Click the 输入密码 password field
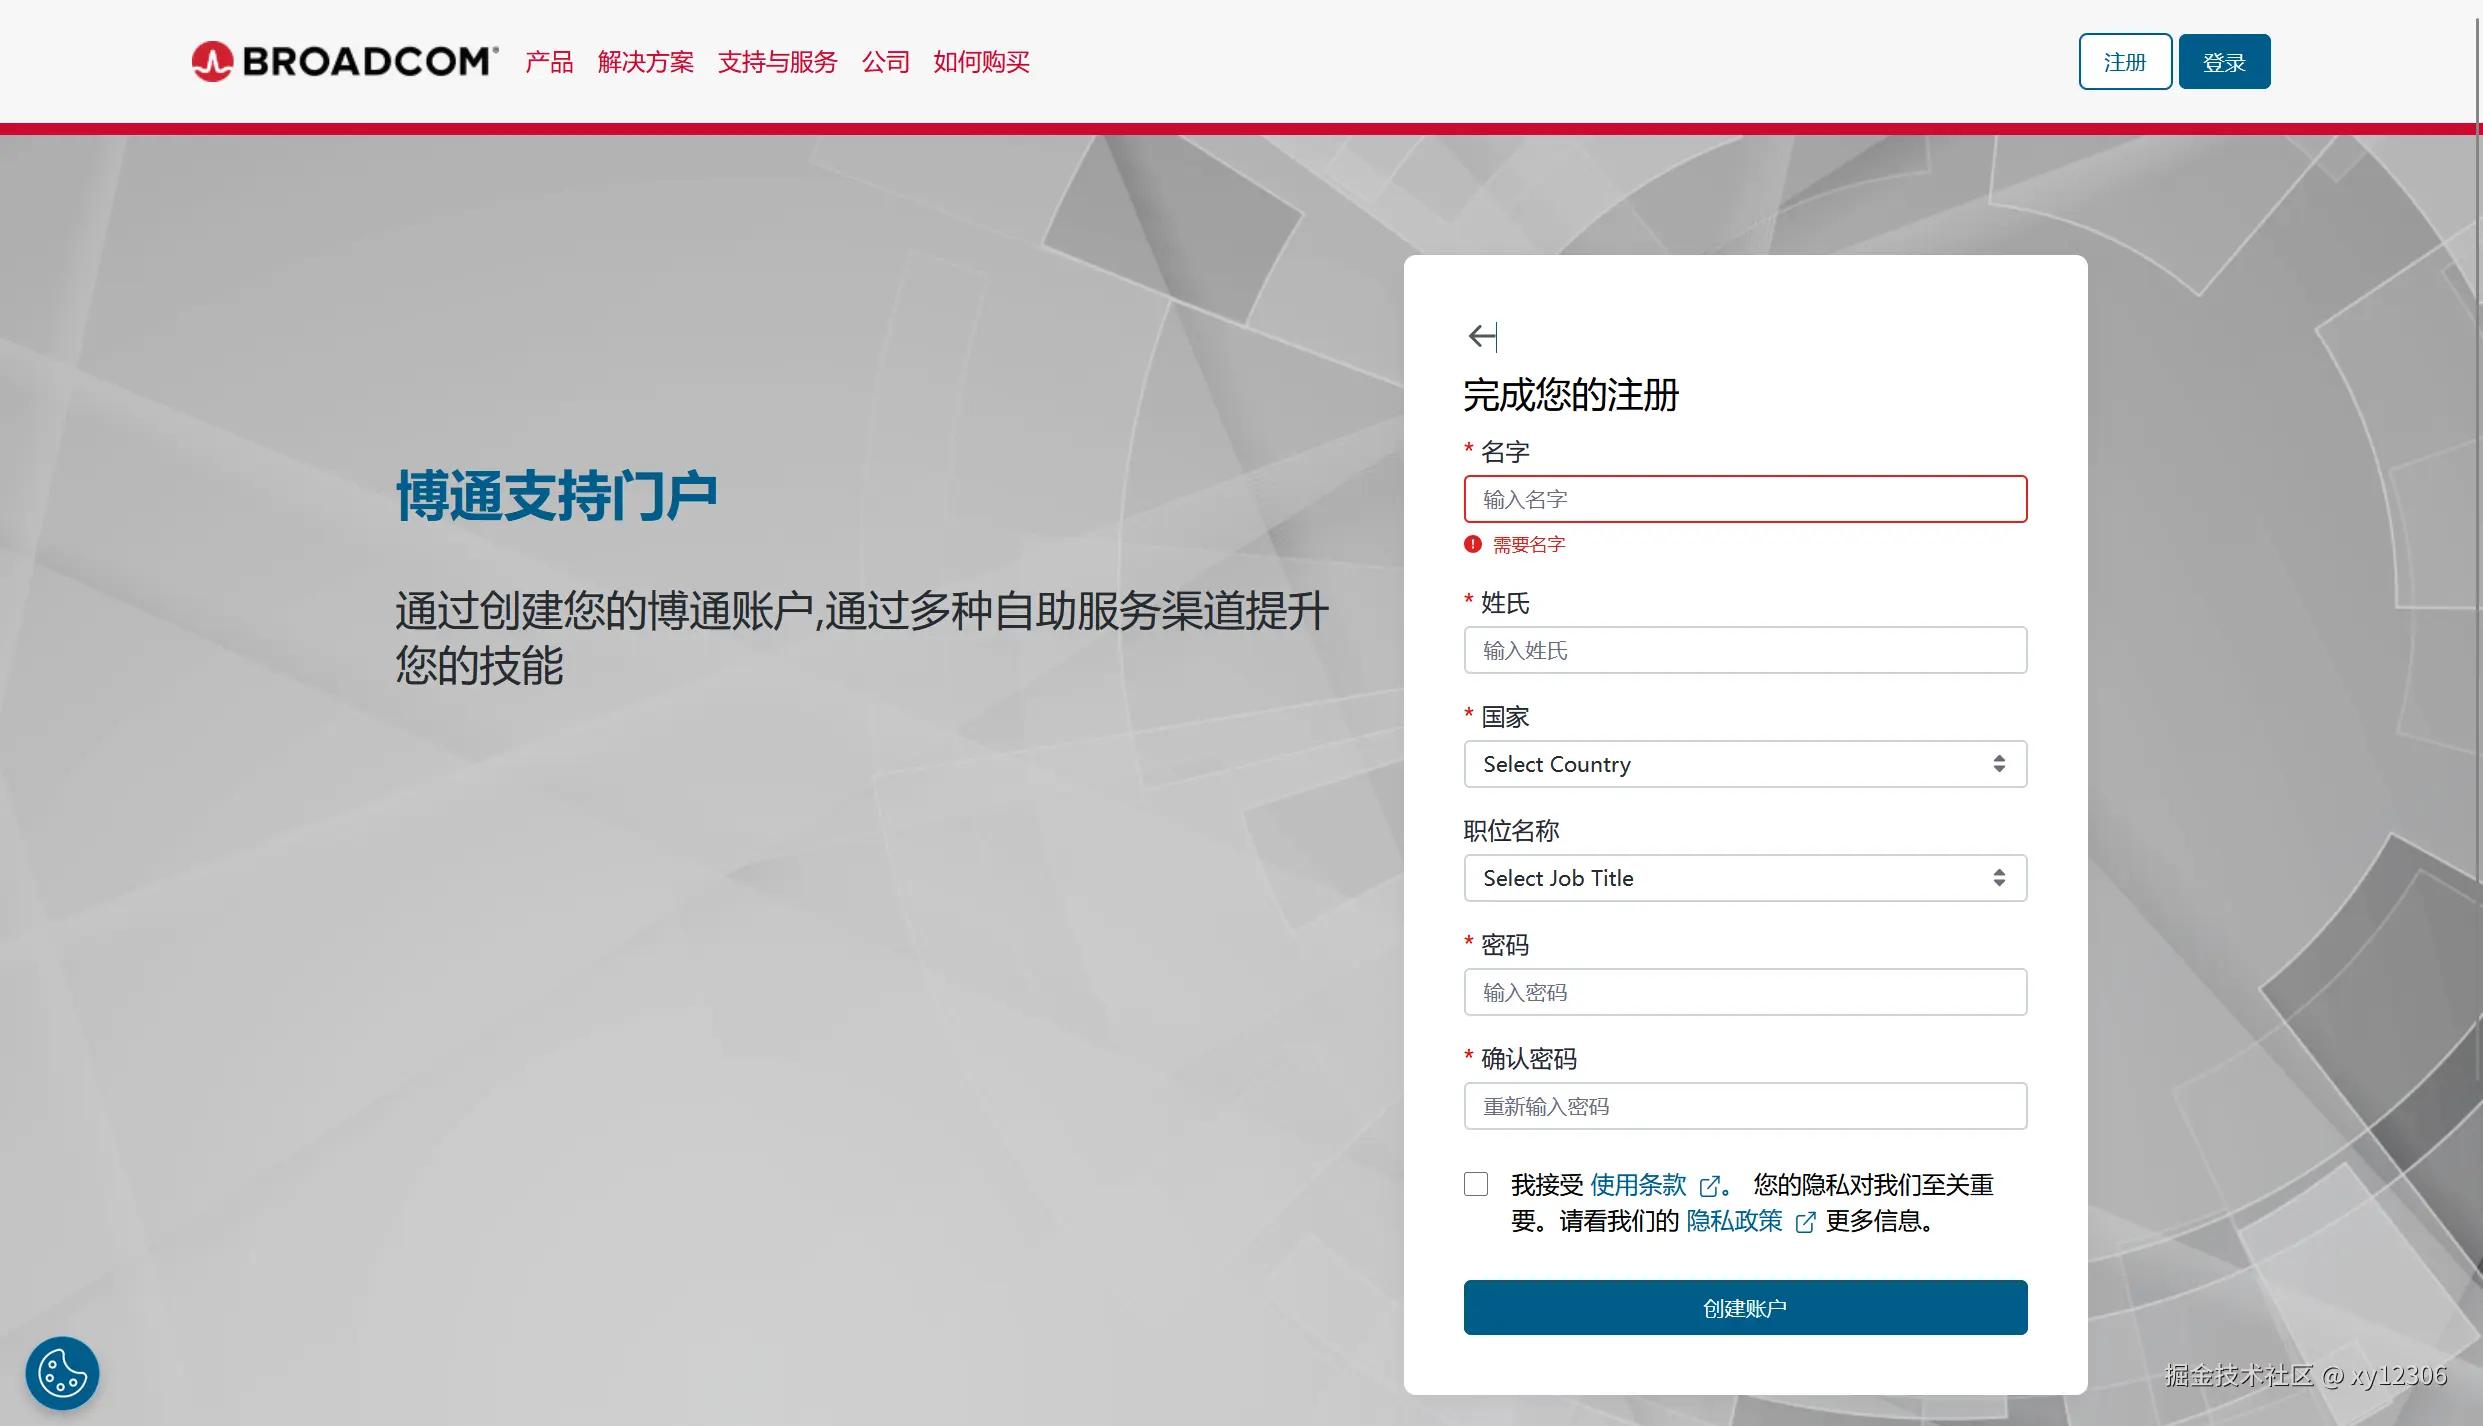 coord(1745,992)
